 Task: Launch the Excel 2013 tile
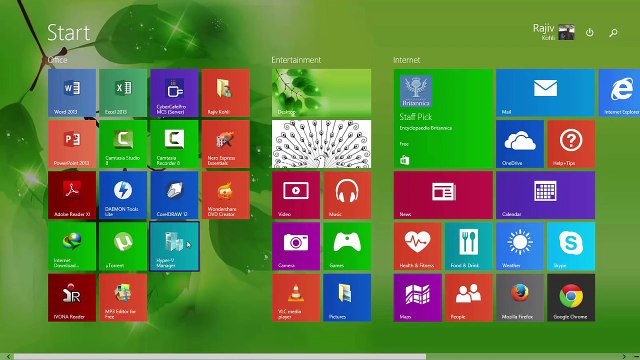[123, 93]
